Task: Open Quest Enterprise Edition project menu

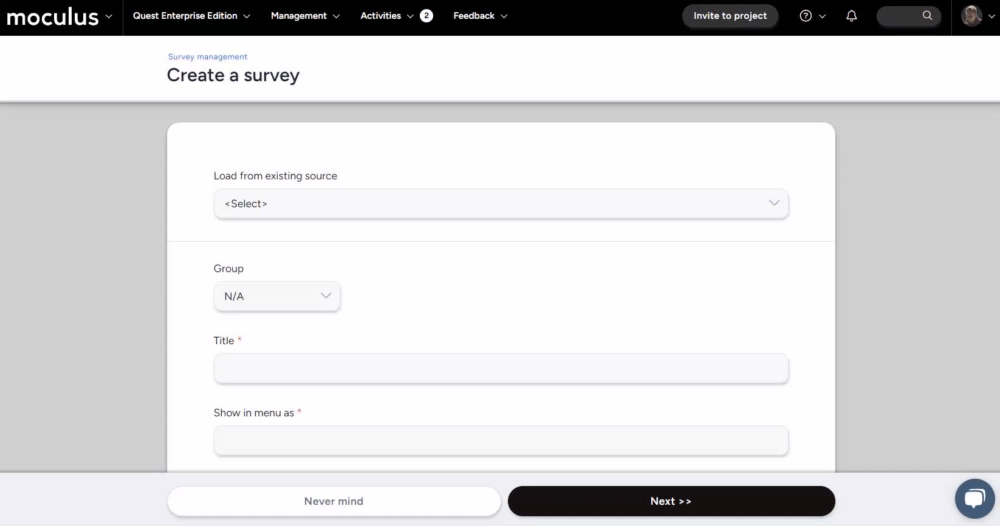Action: [191, 16]
